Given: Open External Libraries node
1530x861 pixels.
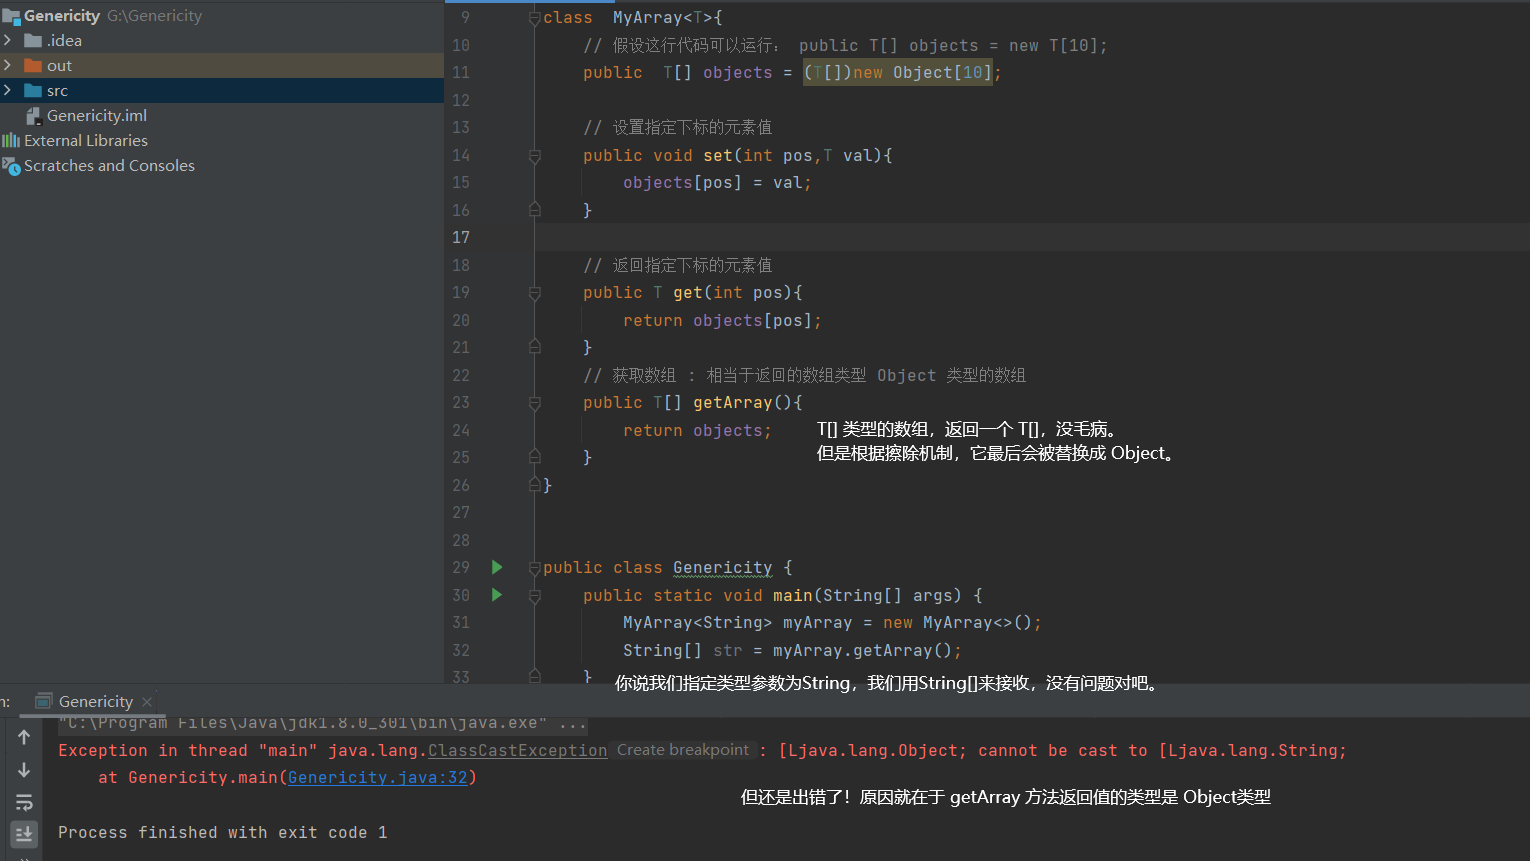Looking at the screenshot, I should click(x=86, y=141).
